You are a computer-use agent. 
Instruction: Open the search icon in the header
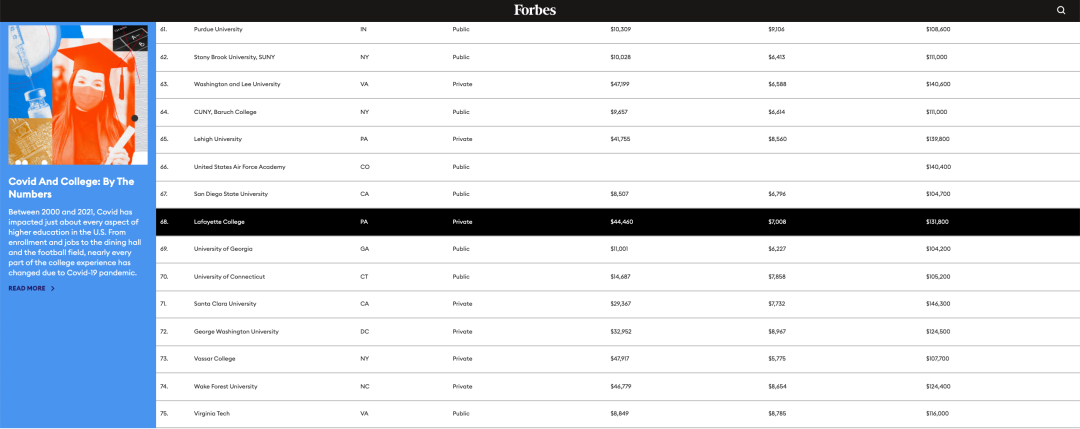tap(1061, 10)
